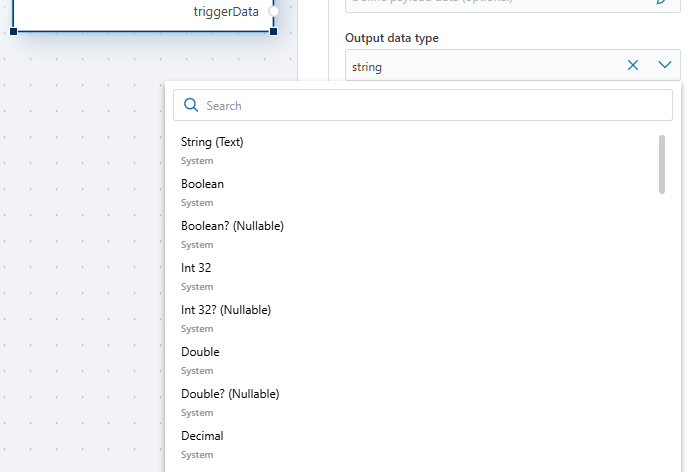
Task: Click the triggerData label on node
Action: coord(226,12)
